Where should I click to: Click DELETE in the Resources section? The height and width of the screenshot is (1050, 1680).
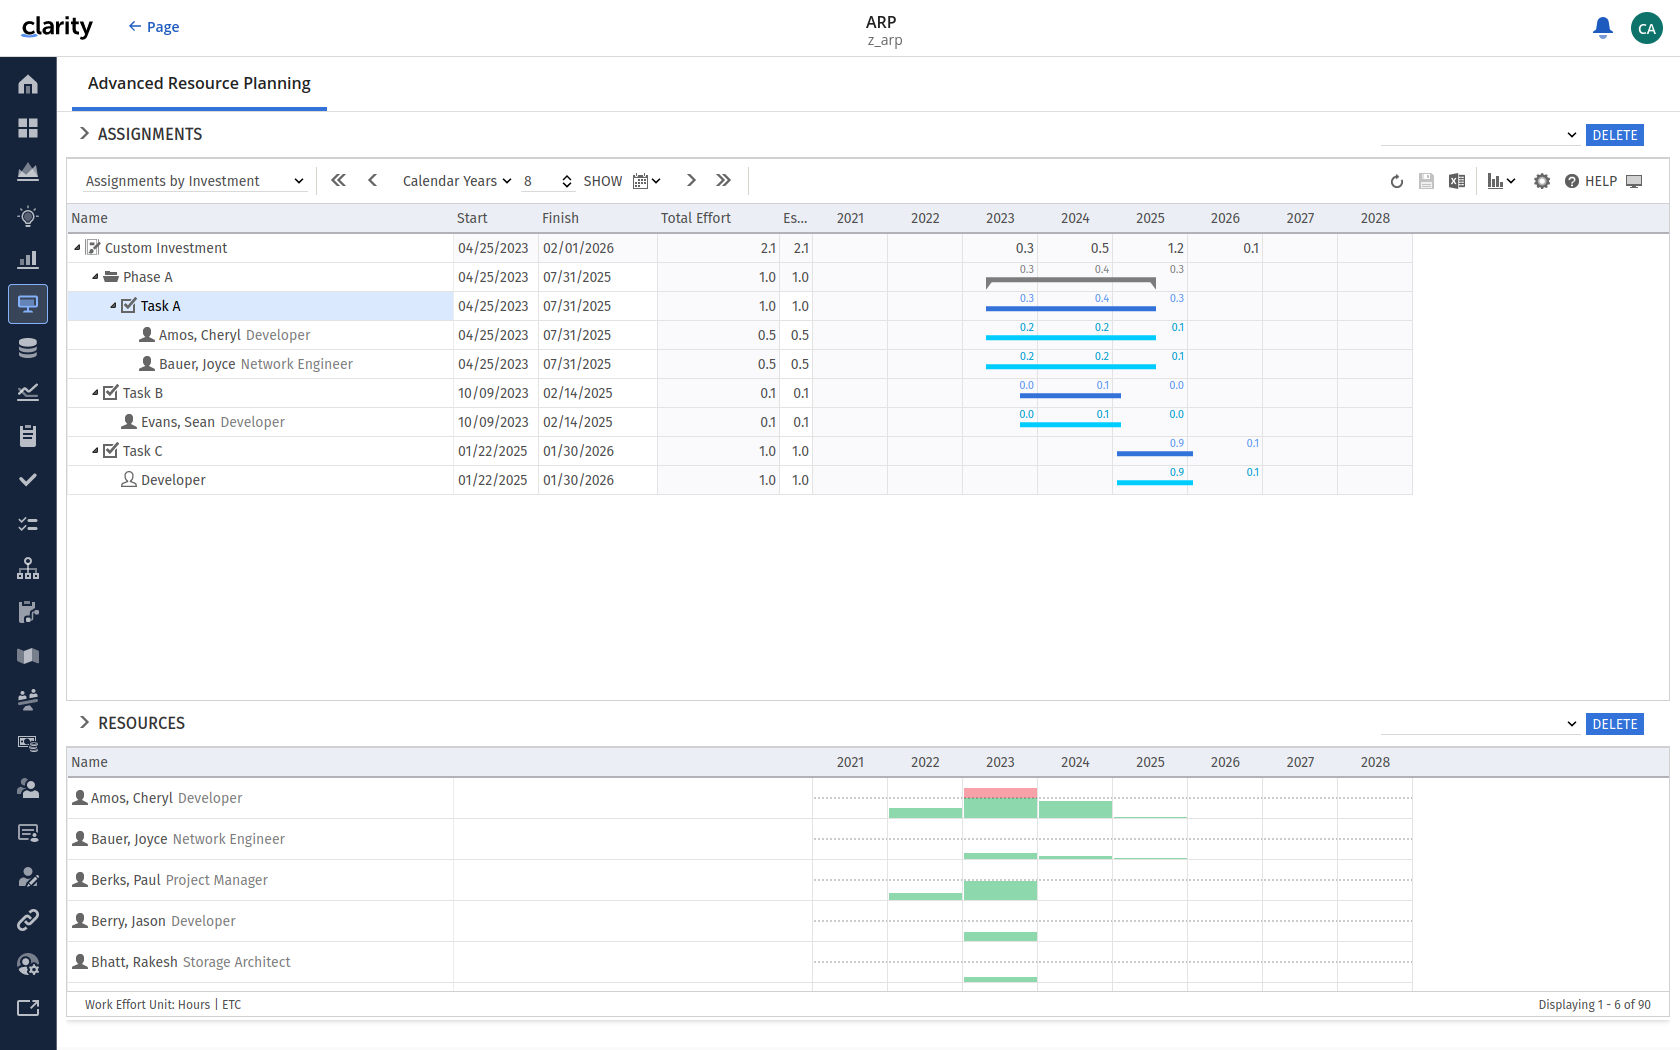click(x=1615, y=724)
